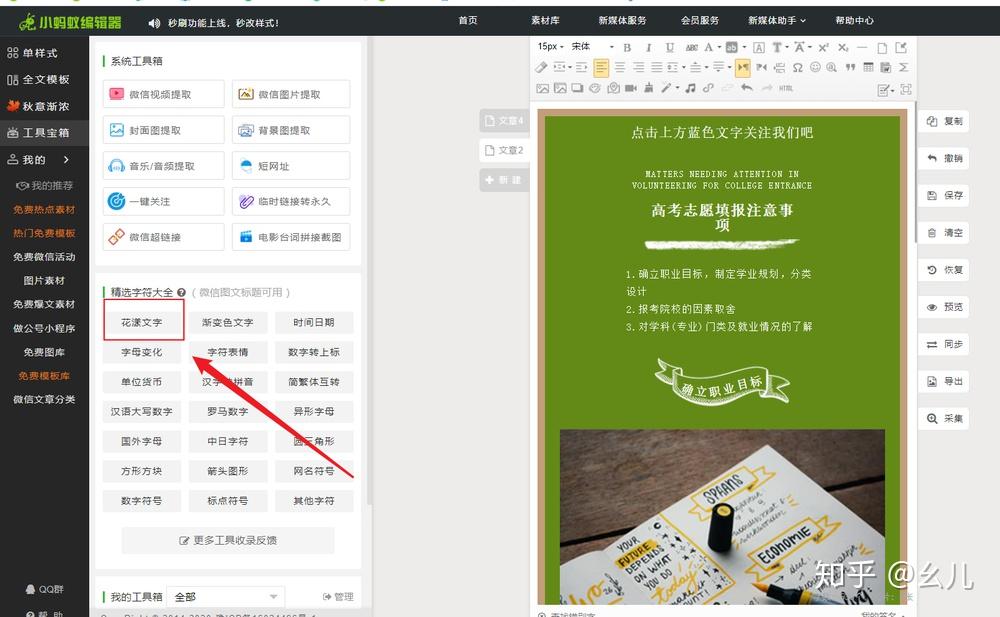Insert special character Omega symbol
This screenshot has width=1000, height=617.
[x=798, y=67]
